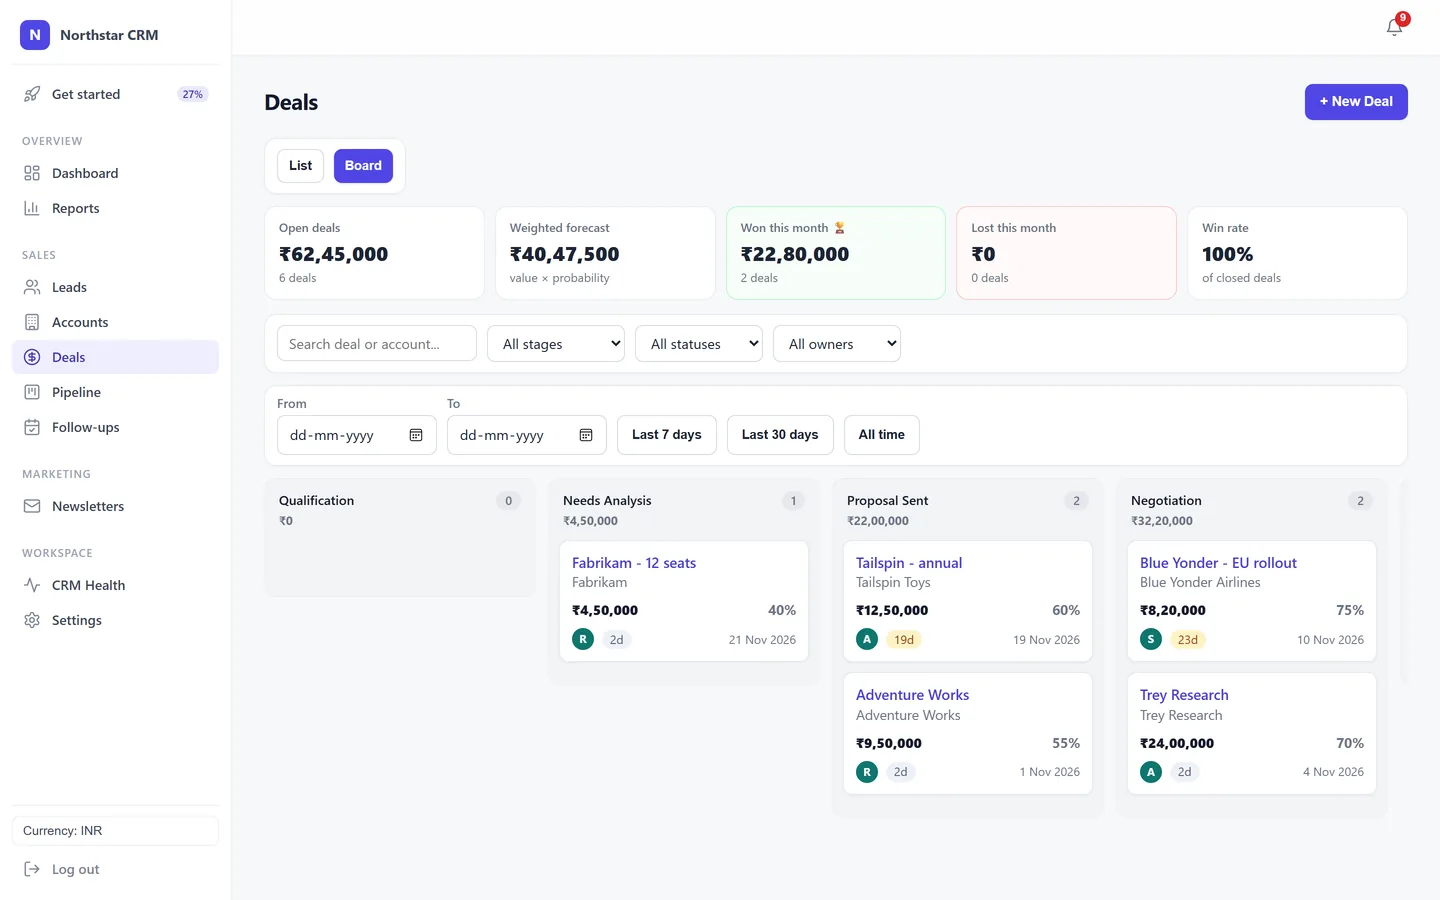Click the Won this month ₹22,80,000 card

[836, 253]
